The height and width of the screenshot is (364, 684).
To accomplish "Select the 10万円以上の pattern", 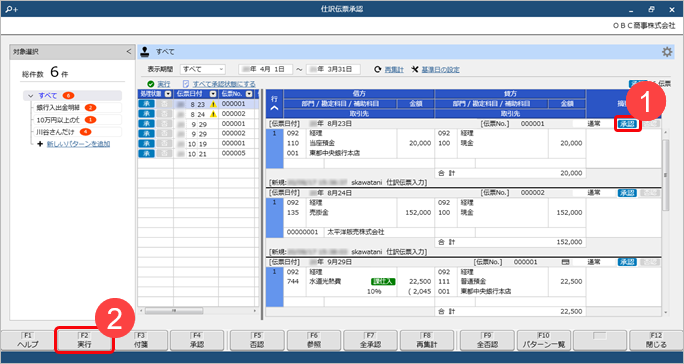I will tap(77, 120).
